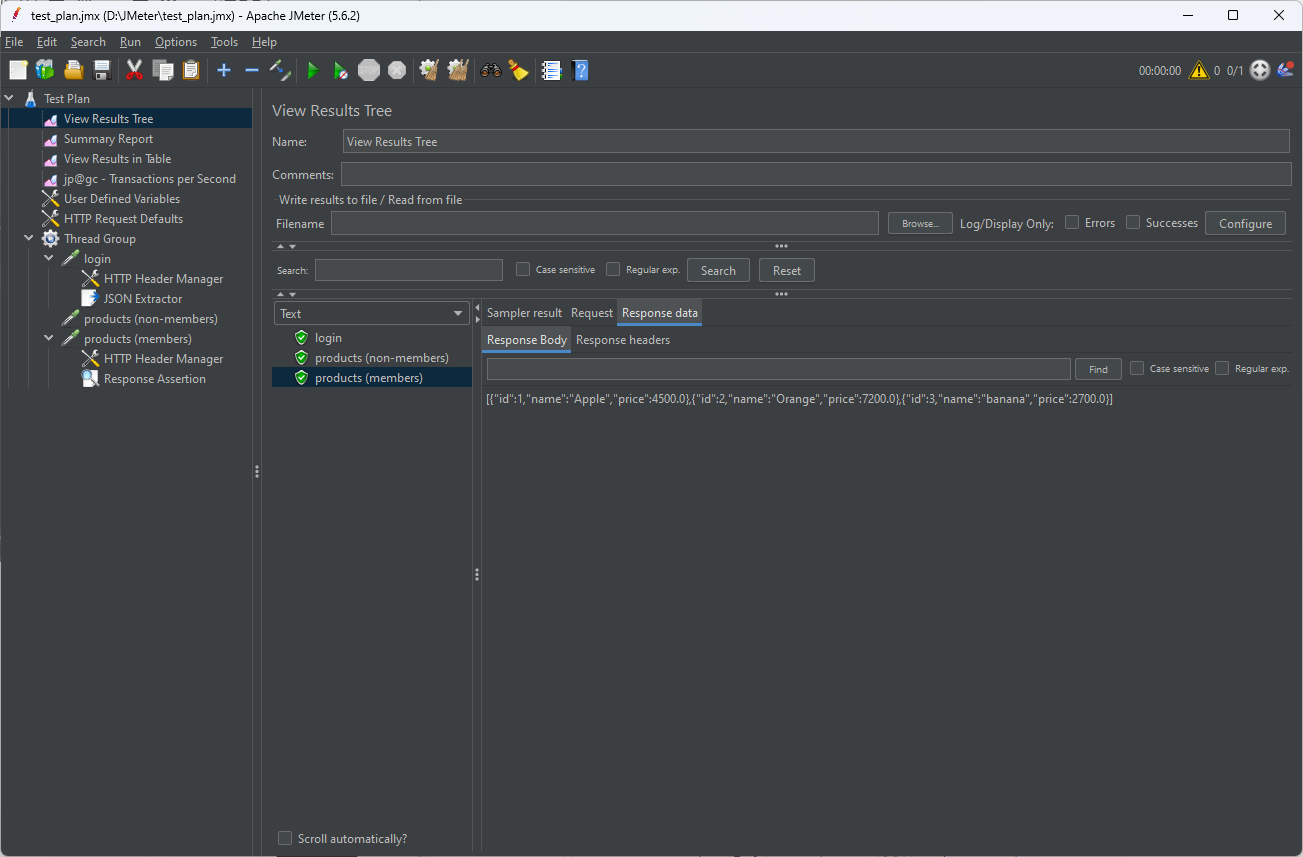This screenshot has width=1303, height=857.
Task: Switch to the Response headers tab
Action: pos(623,340)
